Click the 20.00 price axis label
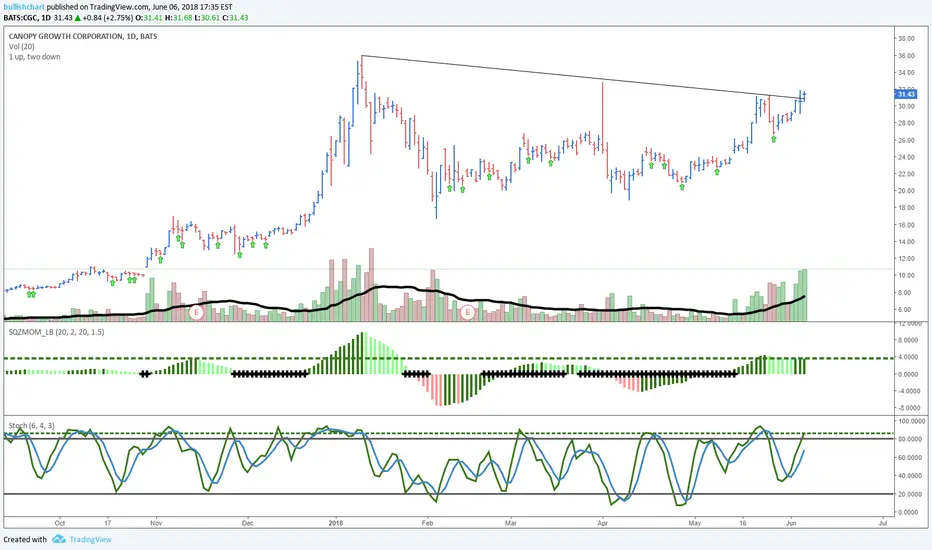Image resolution: width=932 pixels, height=550 pixels. tap(906, 191)
